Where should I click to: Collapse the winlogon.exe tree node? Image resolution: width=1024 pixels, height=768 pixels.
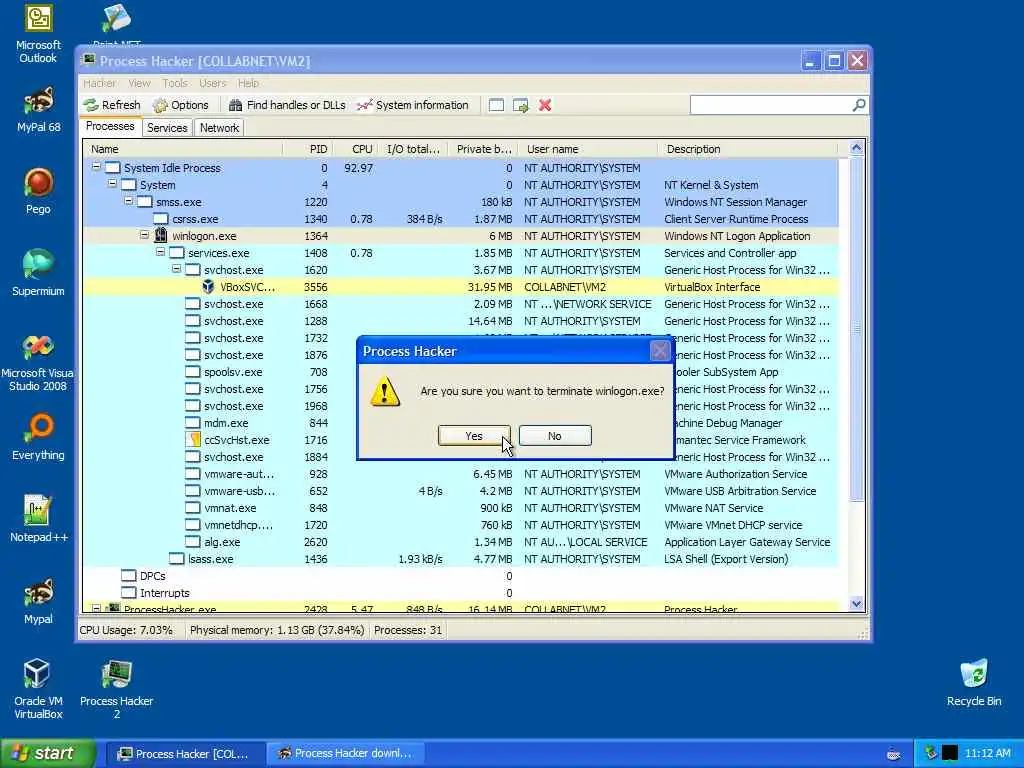click(x=144, y=235)
